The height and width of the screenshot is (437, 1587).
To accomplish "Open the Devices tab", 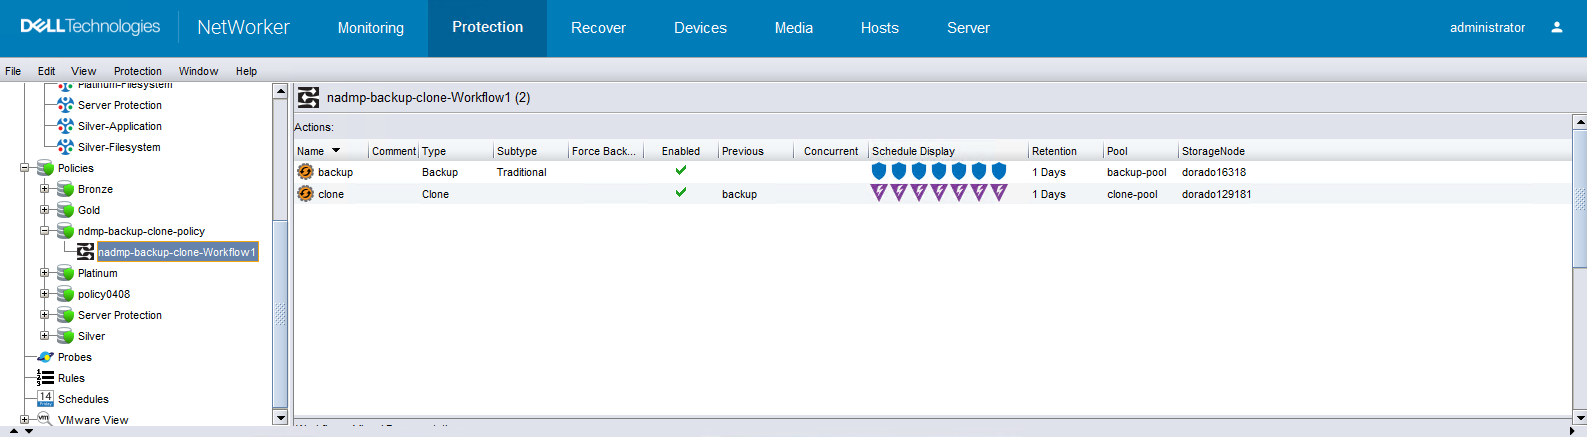I will [700, 28].
